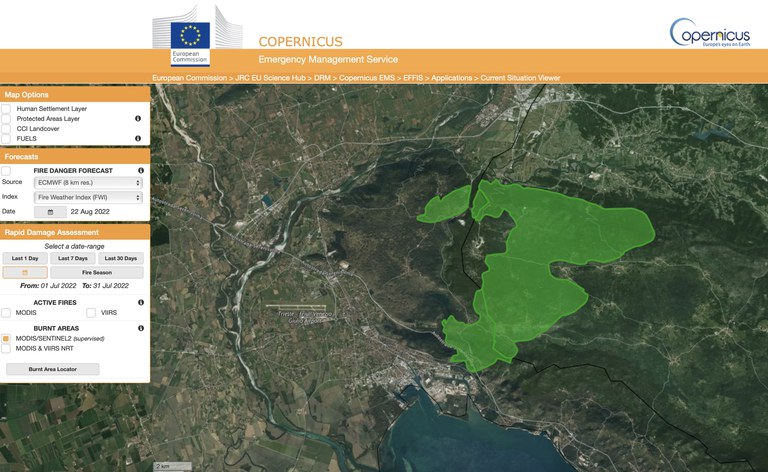Uncheck MODIS/SENTINEL2 burnt areas
768x472 pixels.
tap(7, 339)
